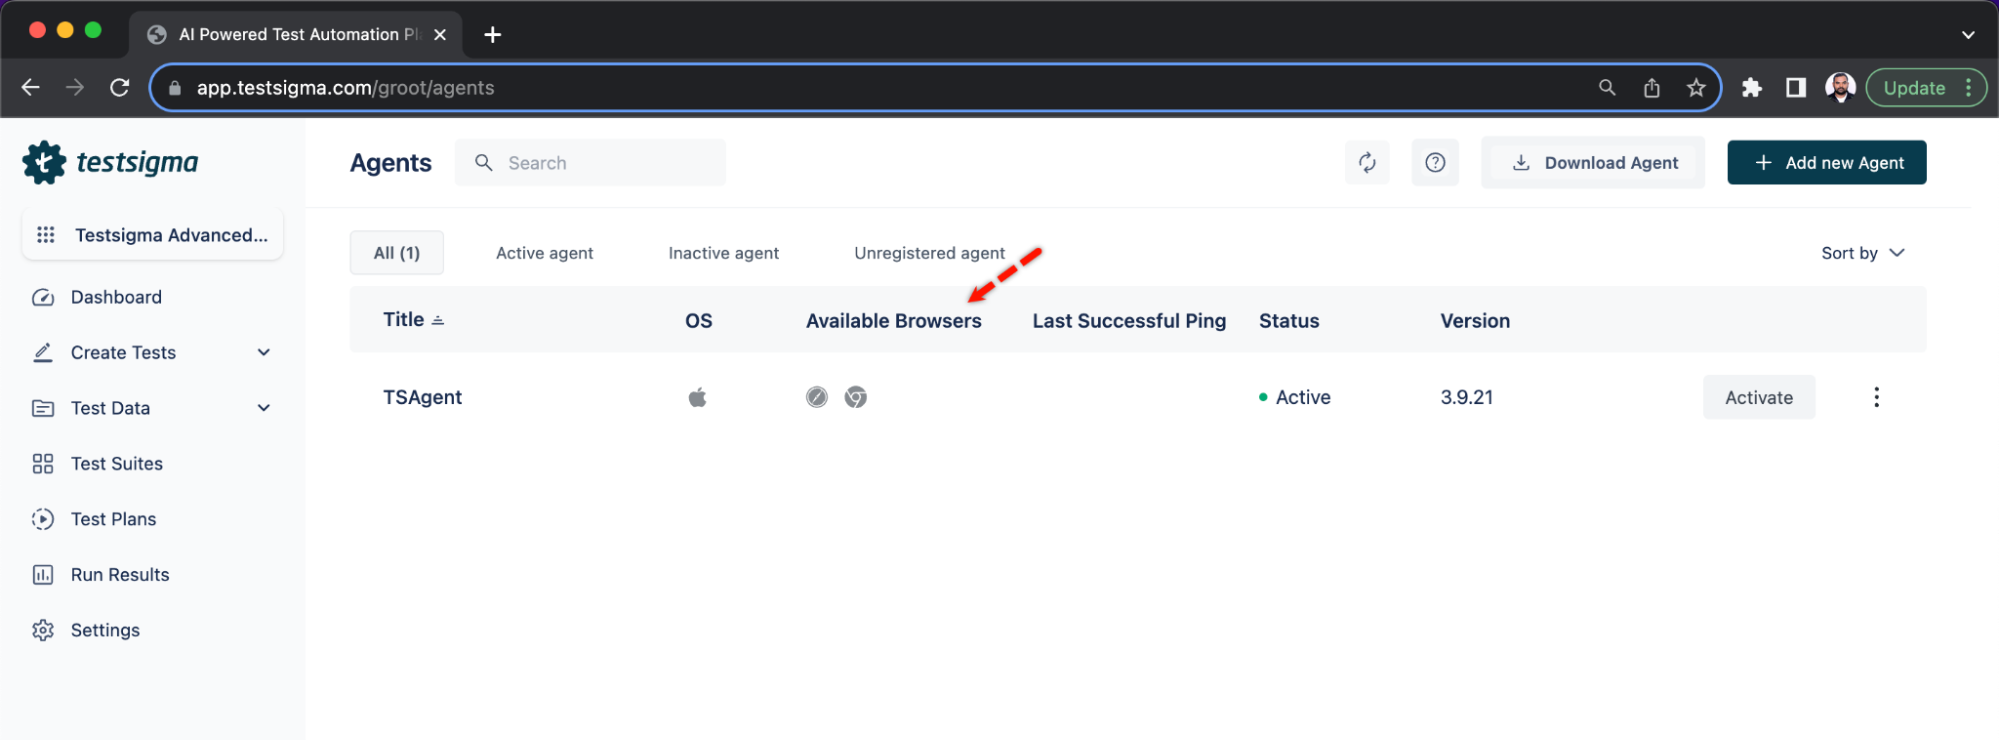
Task: Click the version 3.9.21 value
Action: [1467, 397]
